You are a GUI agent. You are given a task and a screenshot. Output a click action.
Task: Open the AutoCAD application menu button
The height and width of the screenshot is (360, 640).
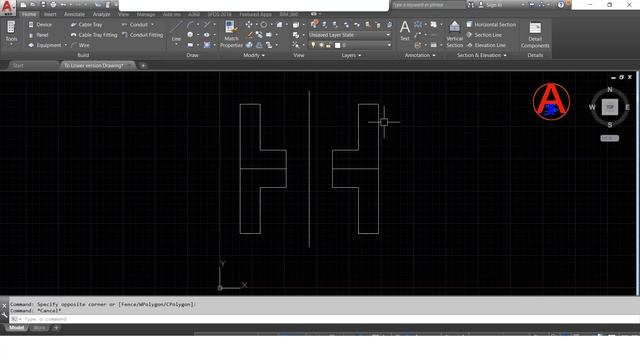point(7,7)
